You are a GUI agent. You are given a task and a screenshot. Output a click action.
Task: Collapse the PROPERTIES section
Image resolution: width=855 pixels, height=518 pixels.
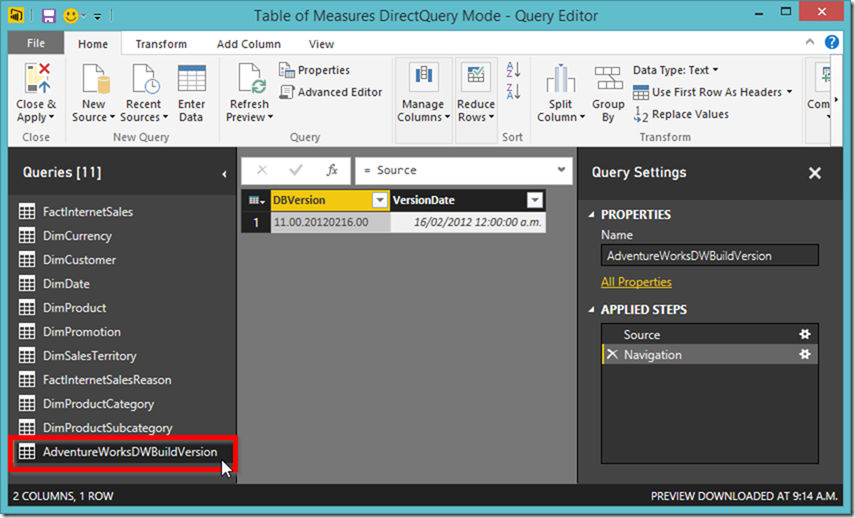592,215
